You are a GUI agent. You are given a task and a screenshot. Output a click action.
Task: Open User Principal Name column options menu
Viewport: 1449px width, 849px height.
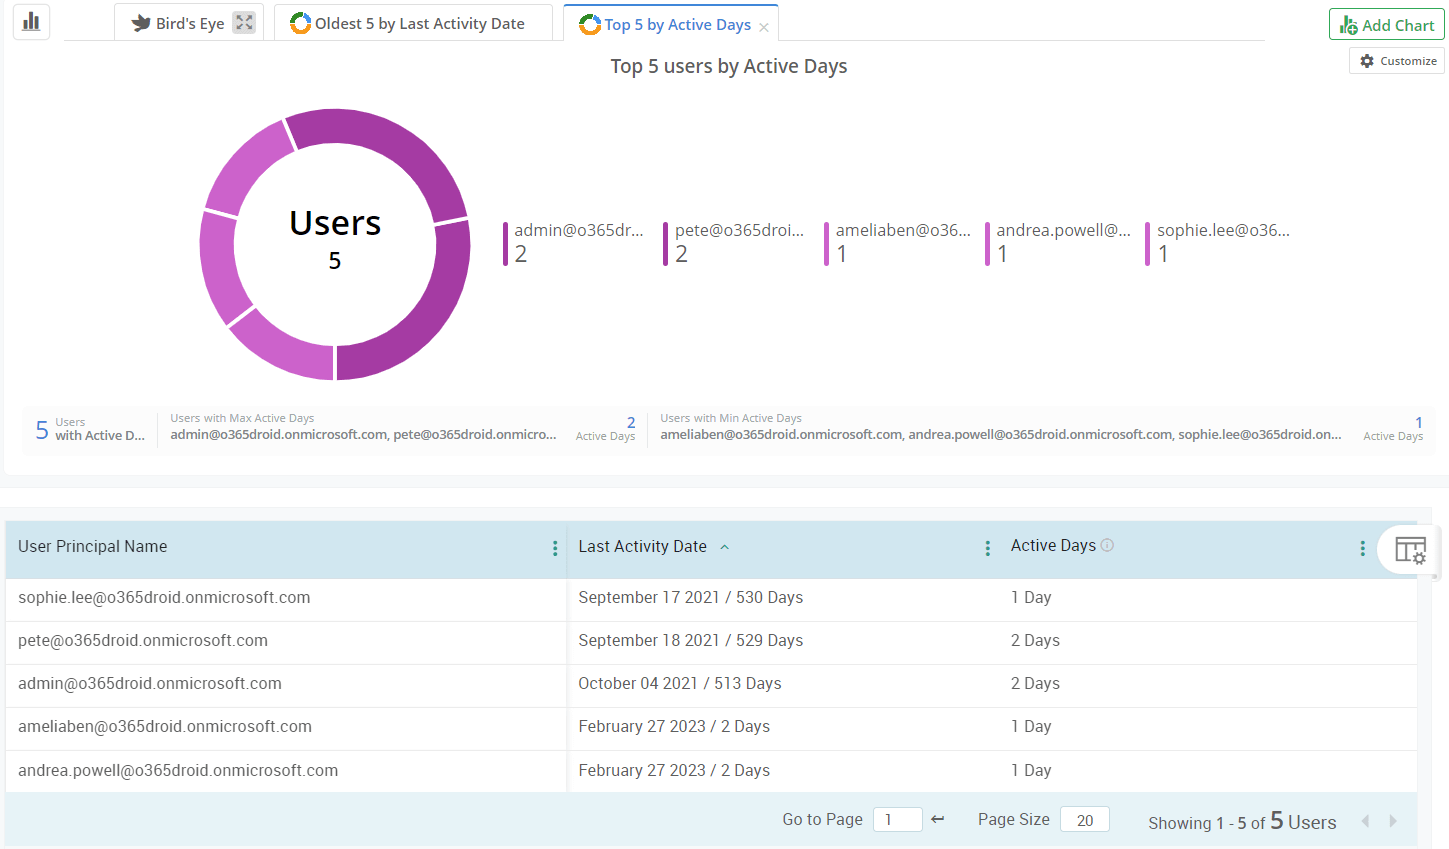(x=555, y=548)
